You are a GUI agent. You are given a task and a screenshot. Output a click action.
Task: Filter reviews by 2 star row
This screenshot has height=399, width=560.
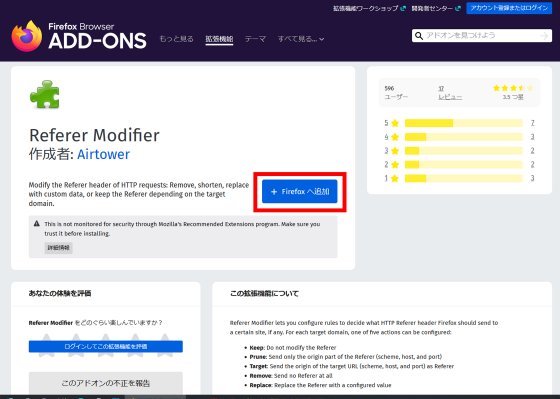(x=459, y=164)
